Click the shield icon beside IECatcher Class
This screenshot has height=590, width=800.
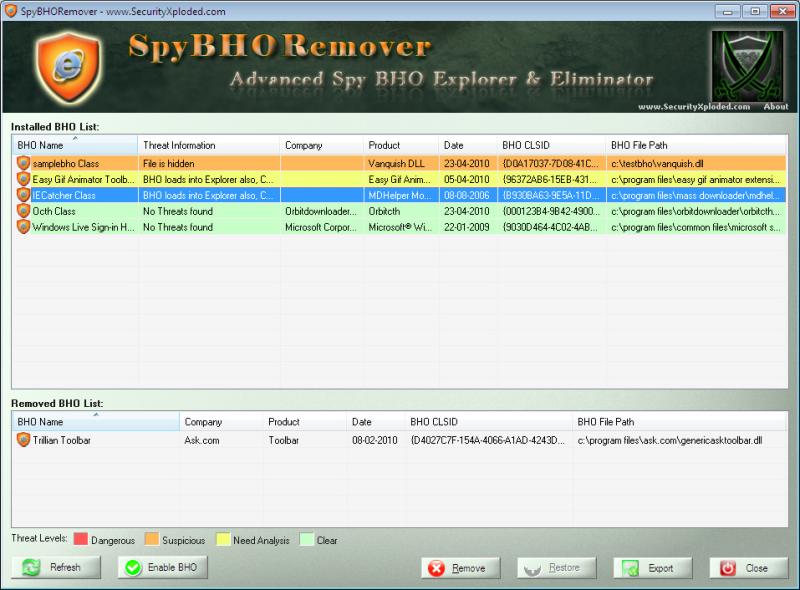click(23, 195)
